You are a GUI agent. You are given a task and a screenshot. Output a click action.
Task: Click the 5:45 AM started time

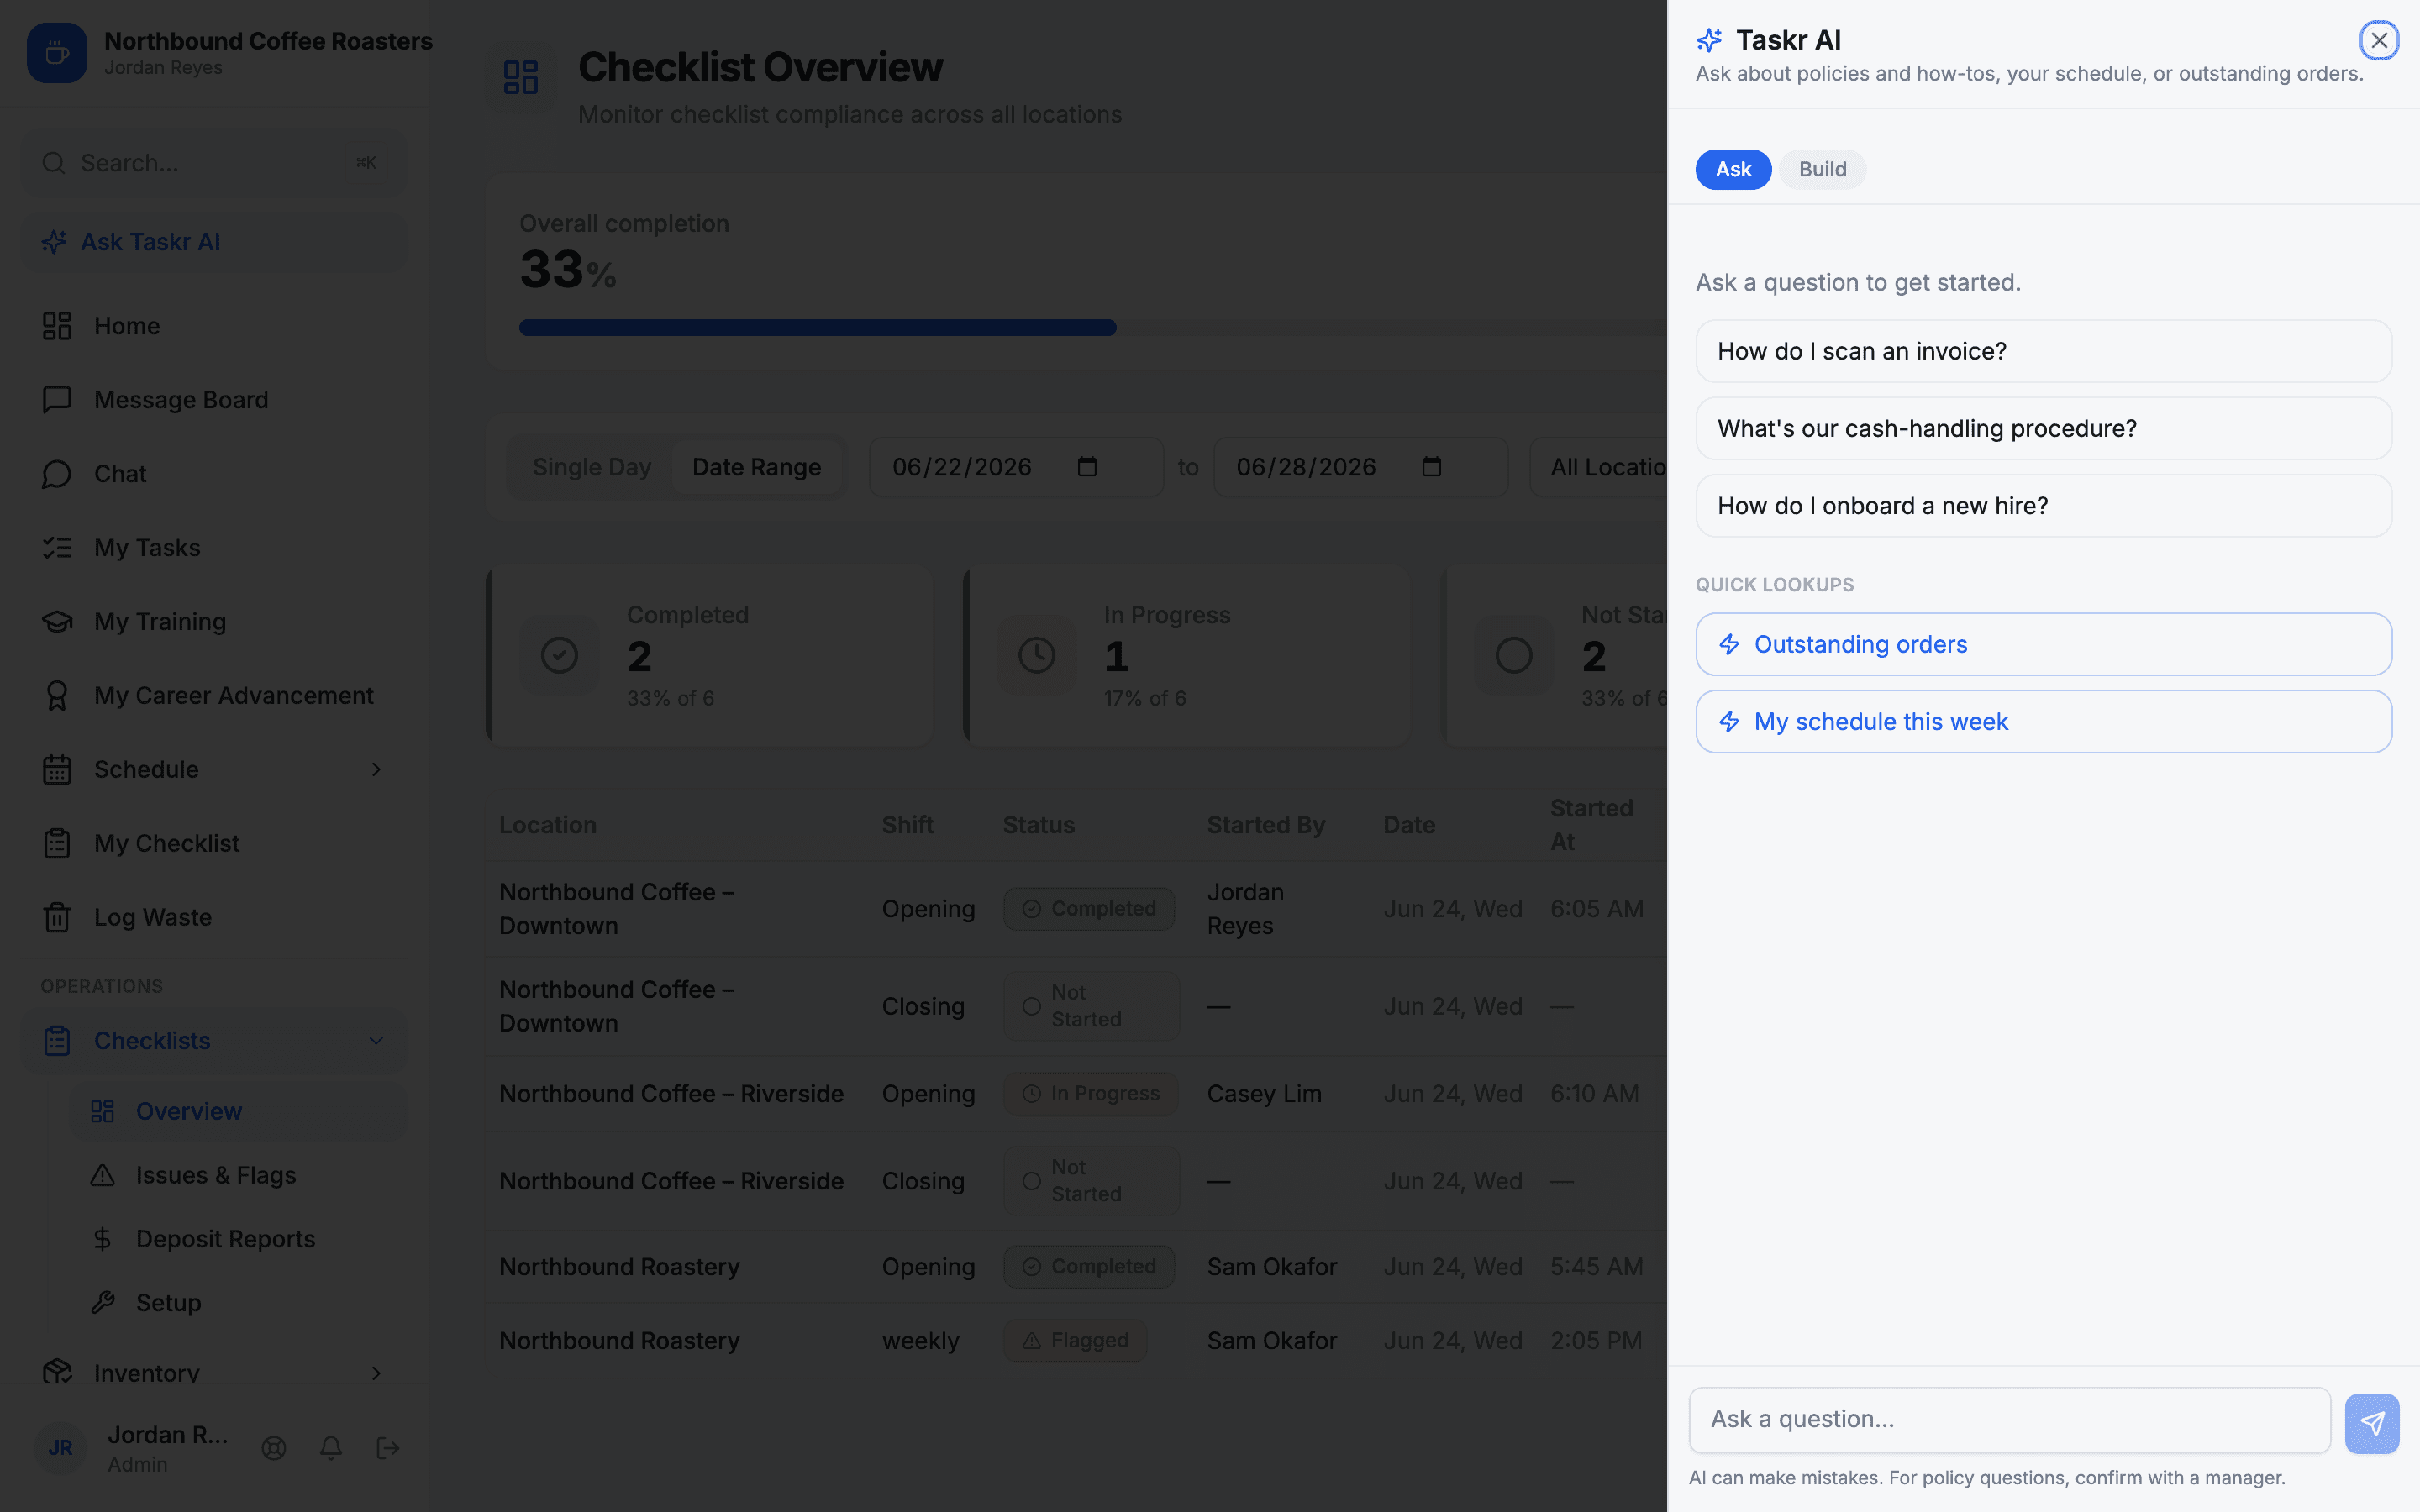[1596, 1267]
